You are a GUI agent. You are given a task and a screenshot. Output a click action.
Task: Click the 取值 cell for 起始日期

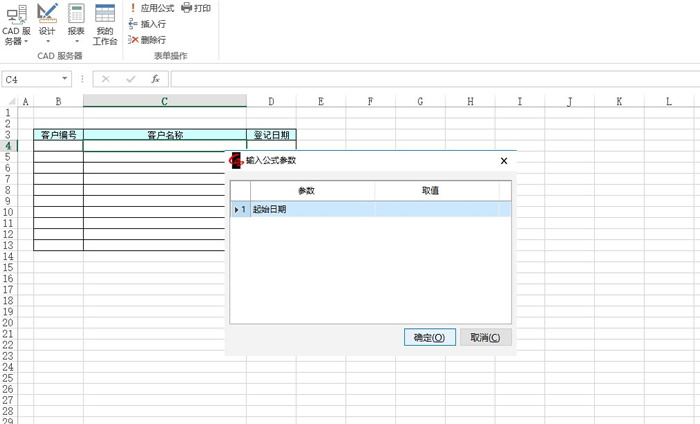point(436,209)
